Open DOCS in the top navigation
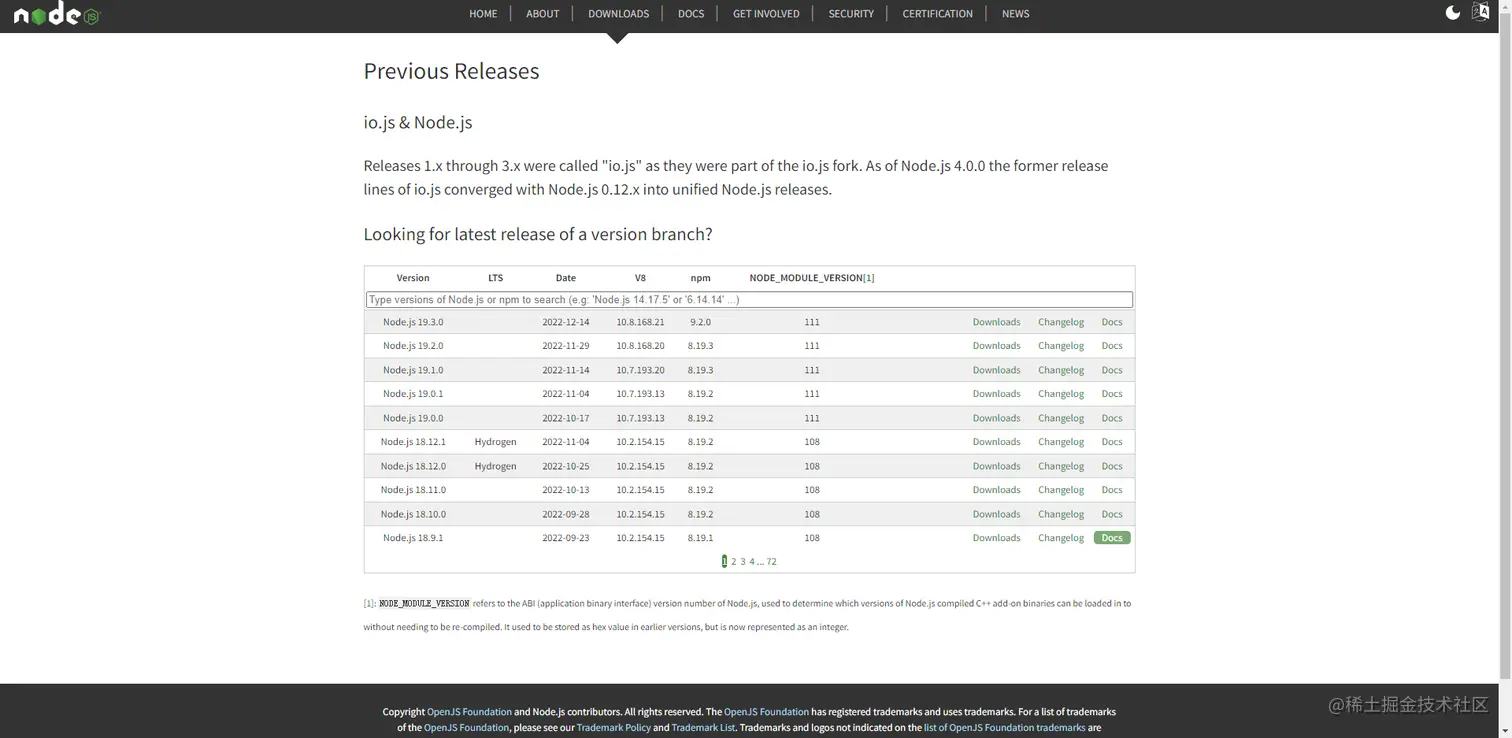This screenshot has height=738, width=1512. point(691,14)
